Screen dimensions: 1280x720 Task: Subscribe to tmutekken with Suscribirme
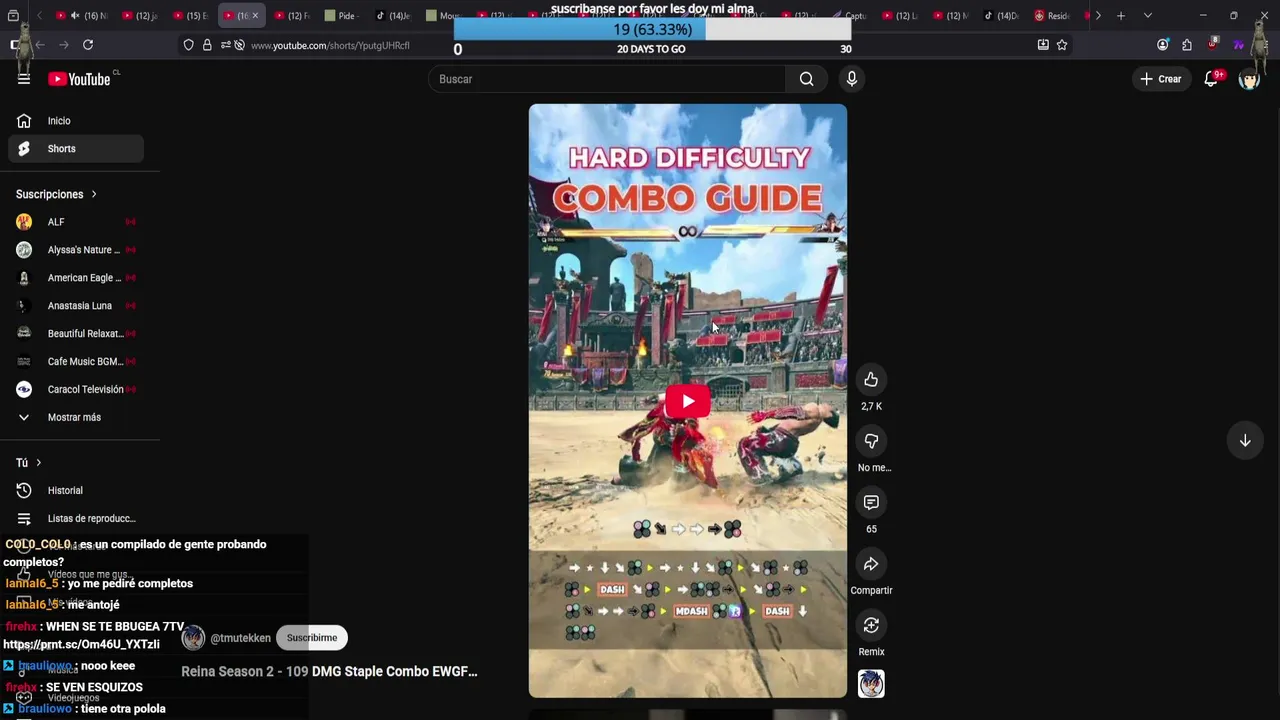point(312,638)
